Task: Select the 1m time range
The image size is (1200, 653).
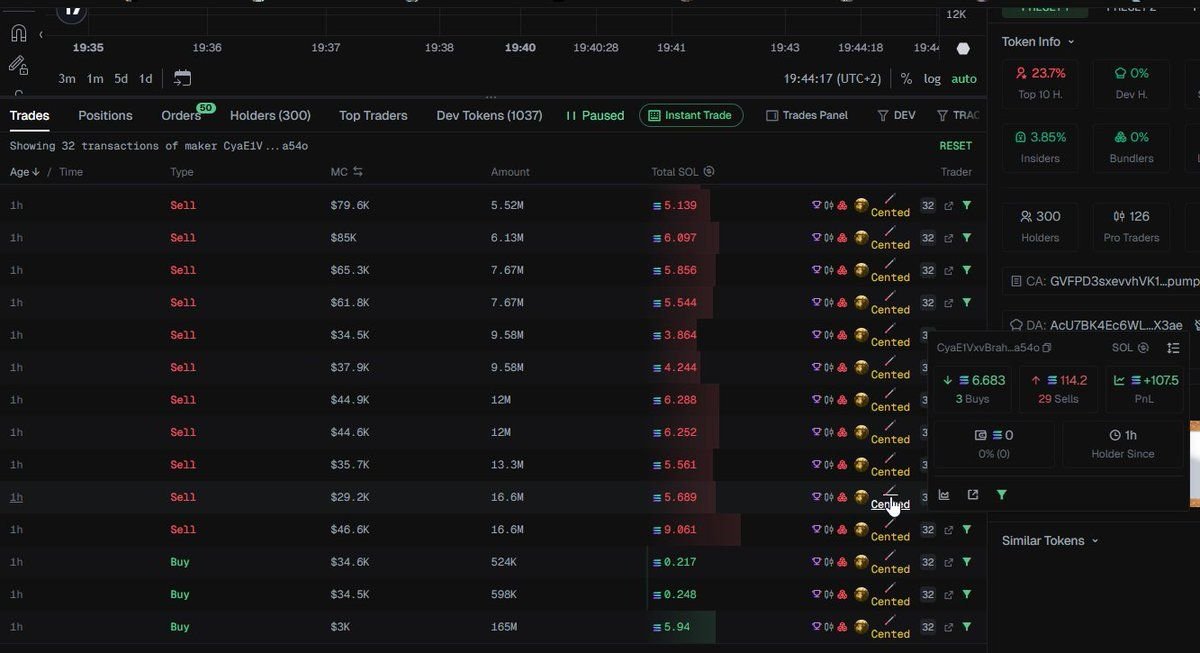Action: tap(95, 79)
